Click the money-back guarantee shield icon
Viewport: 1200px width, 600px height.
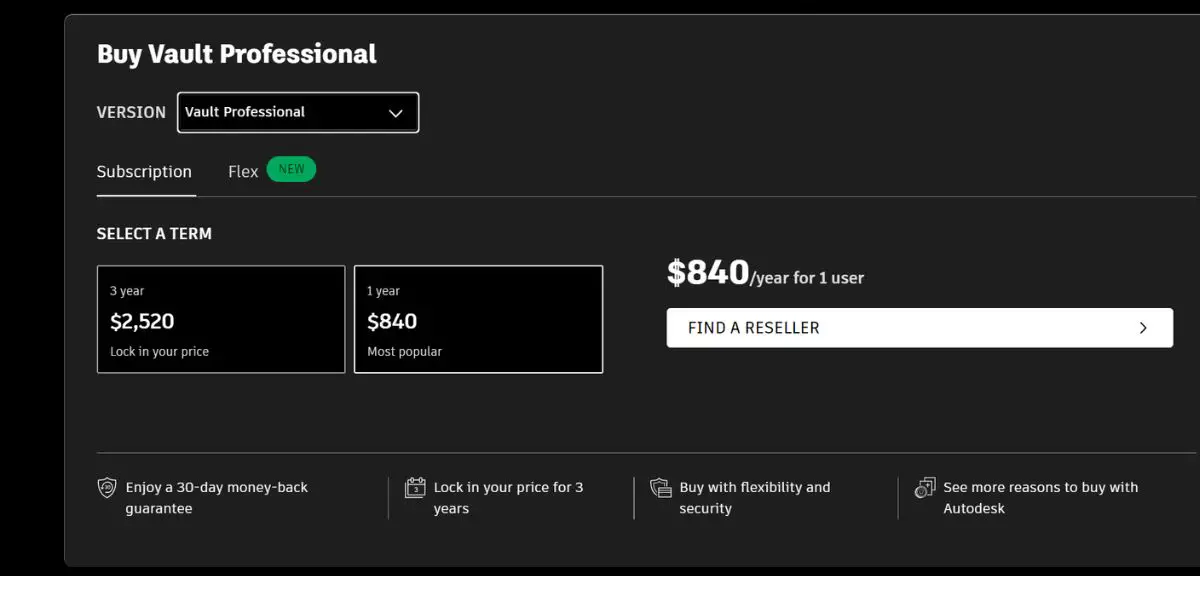(107, 488)
